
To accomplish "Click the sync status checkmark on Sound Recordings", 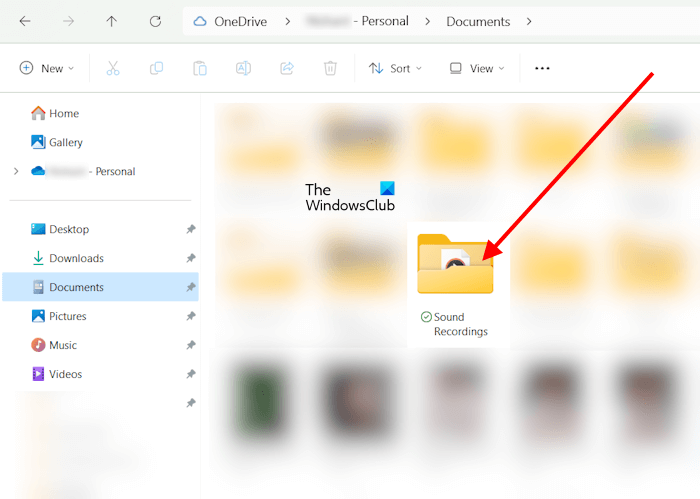I will tap(426, 317).
